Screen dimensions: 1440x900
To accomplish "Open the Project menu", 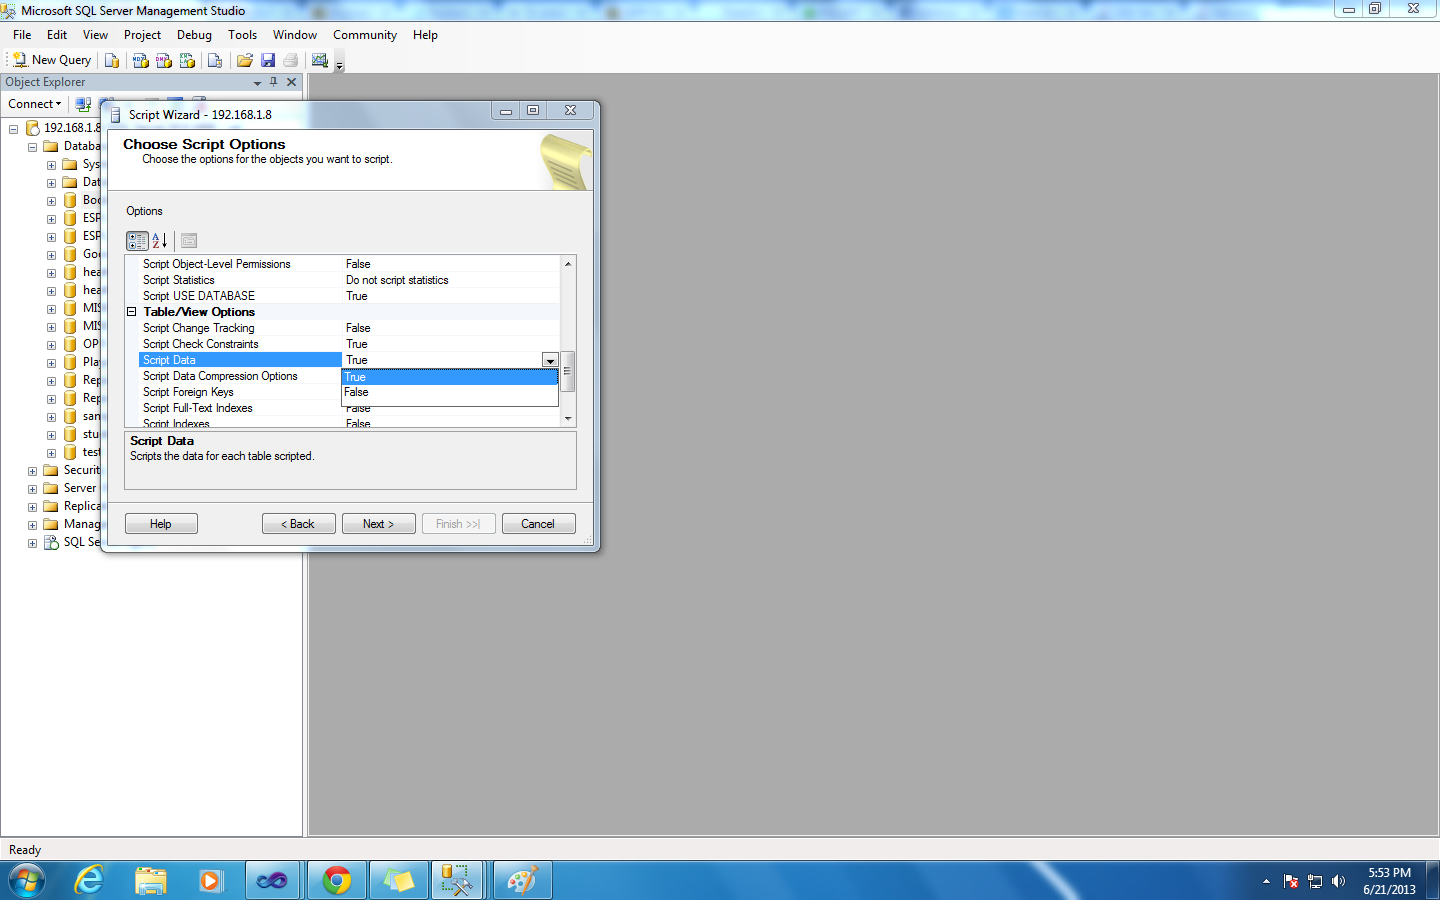I will coord(142,35).
